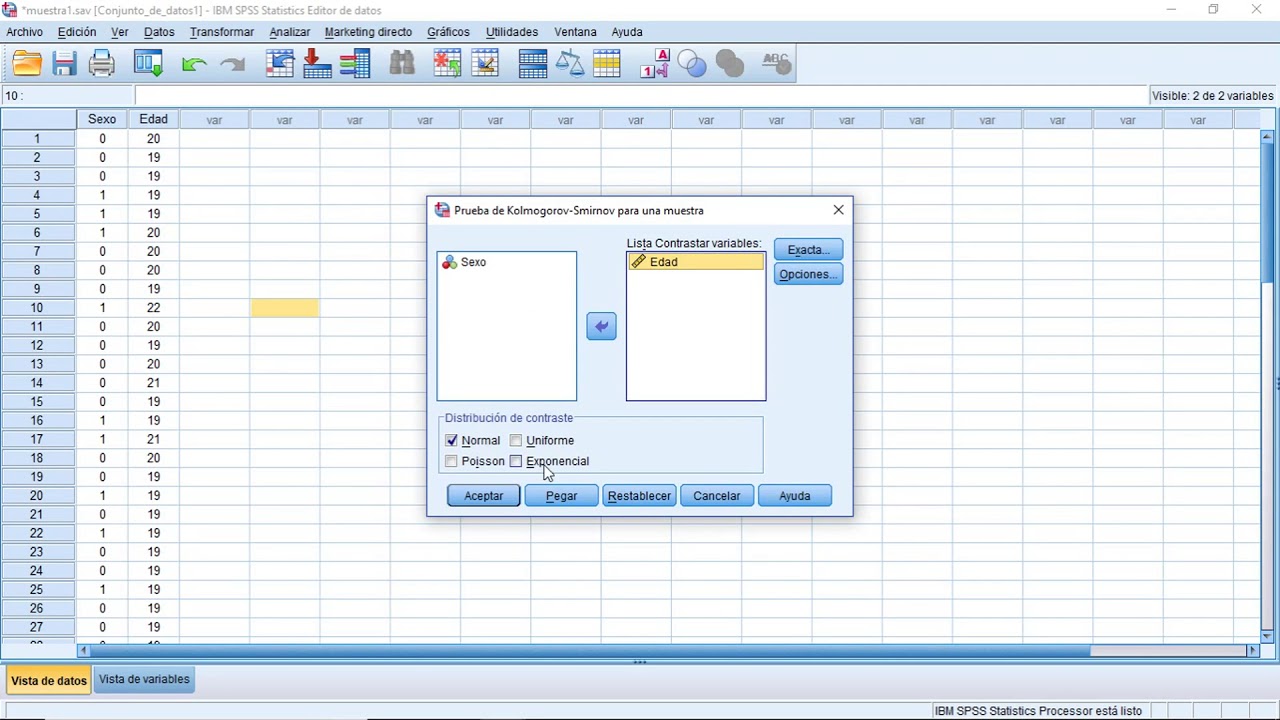Image resolution: width=1280 pixels, height=720 pixels.
Task: Enable the Poisson distribution checkbox
Action: click(x=452, y=461)
